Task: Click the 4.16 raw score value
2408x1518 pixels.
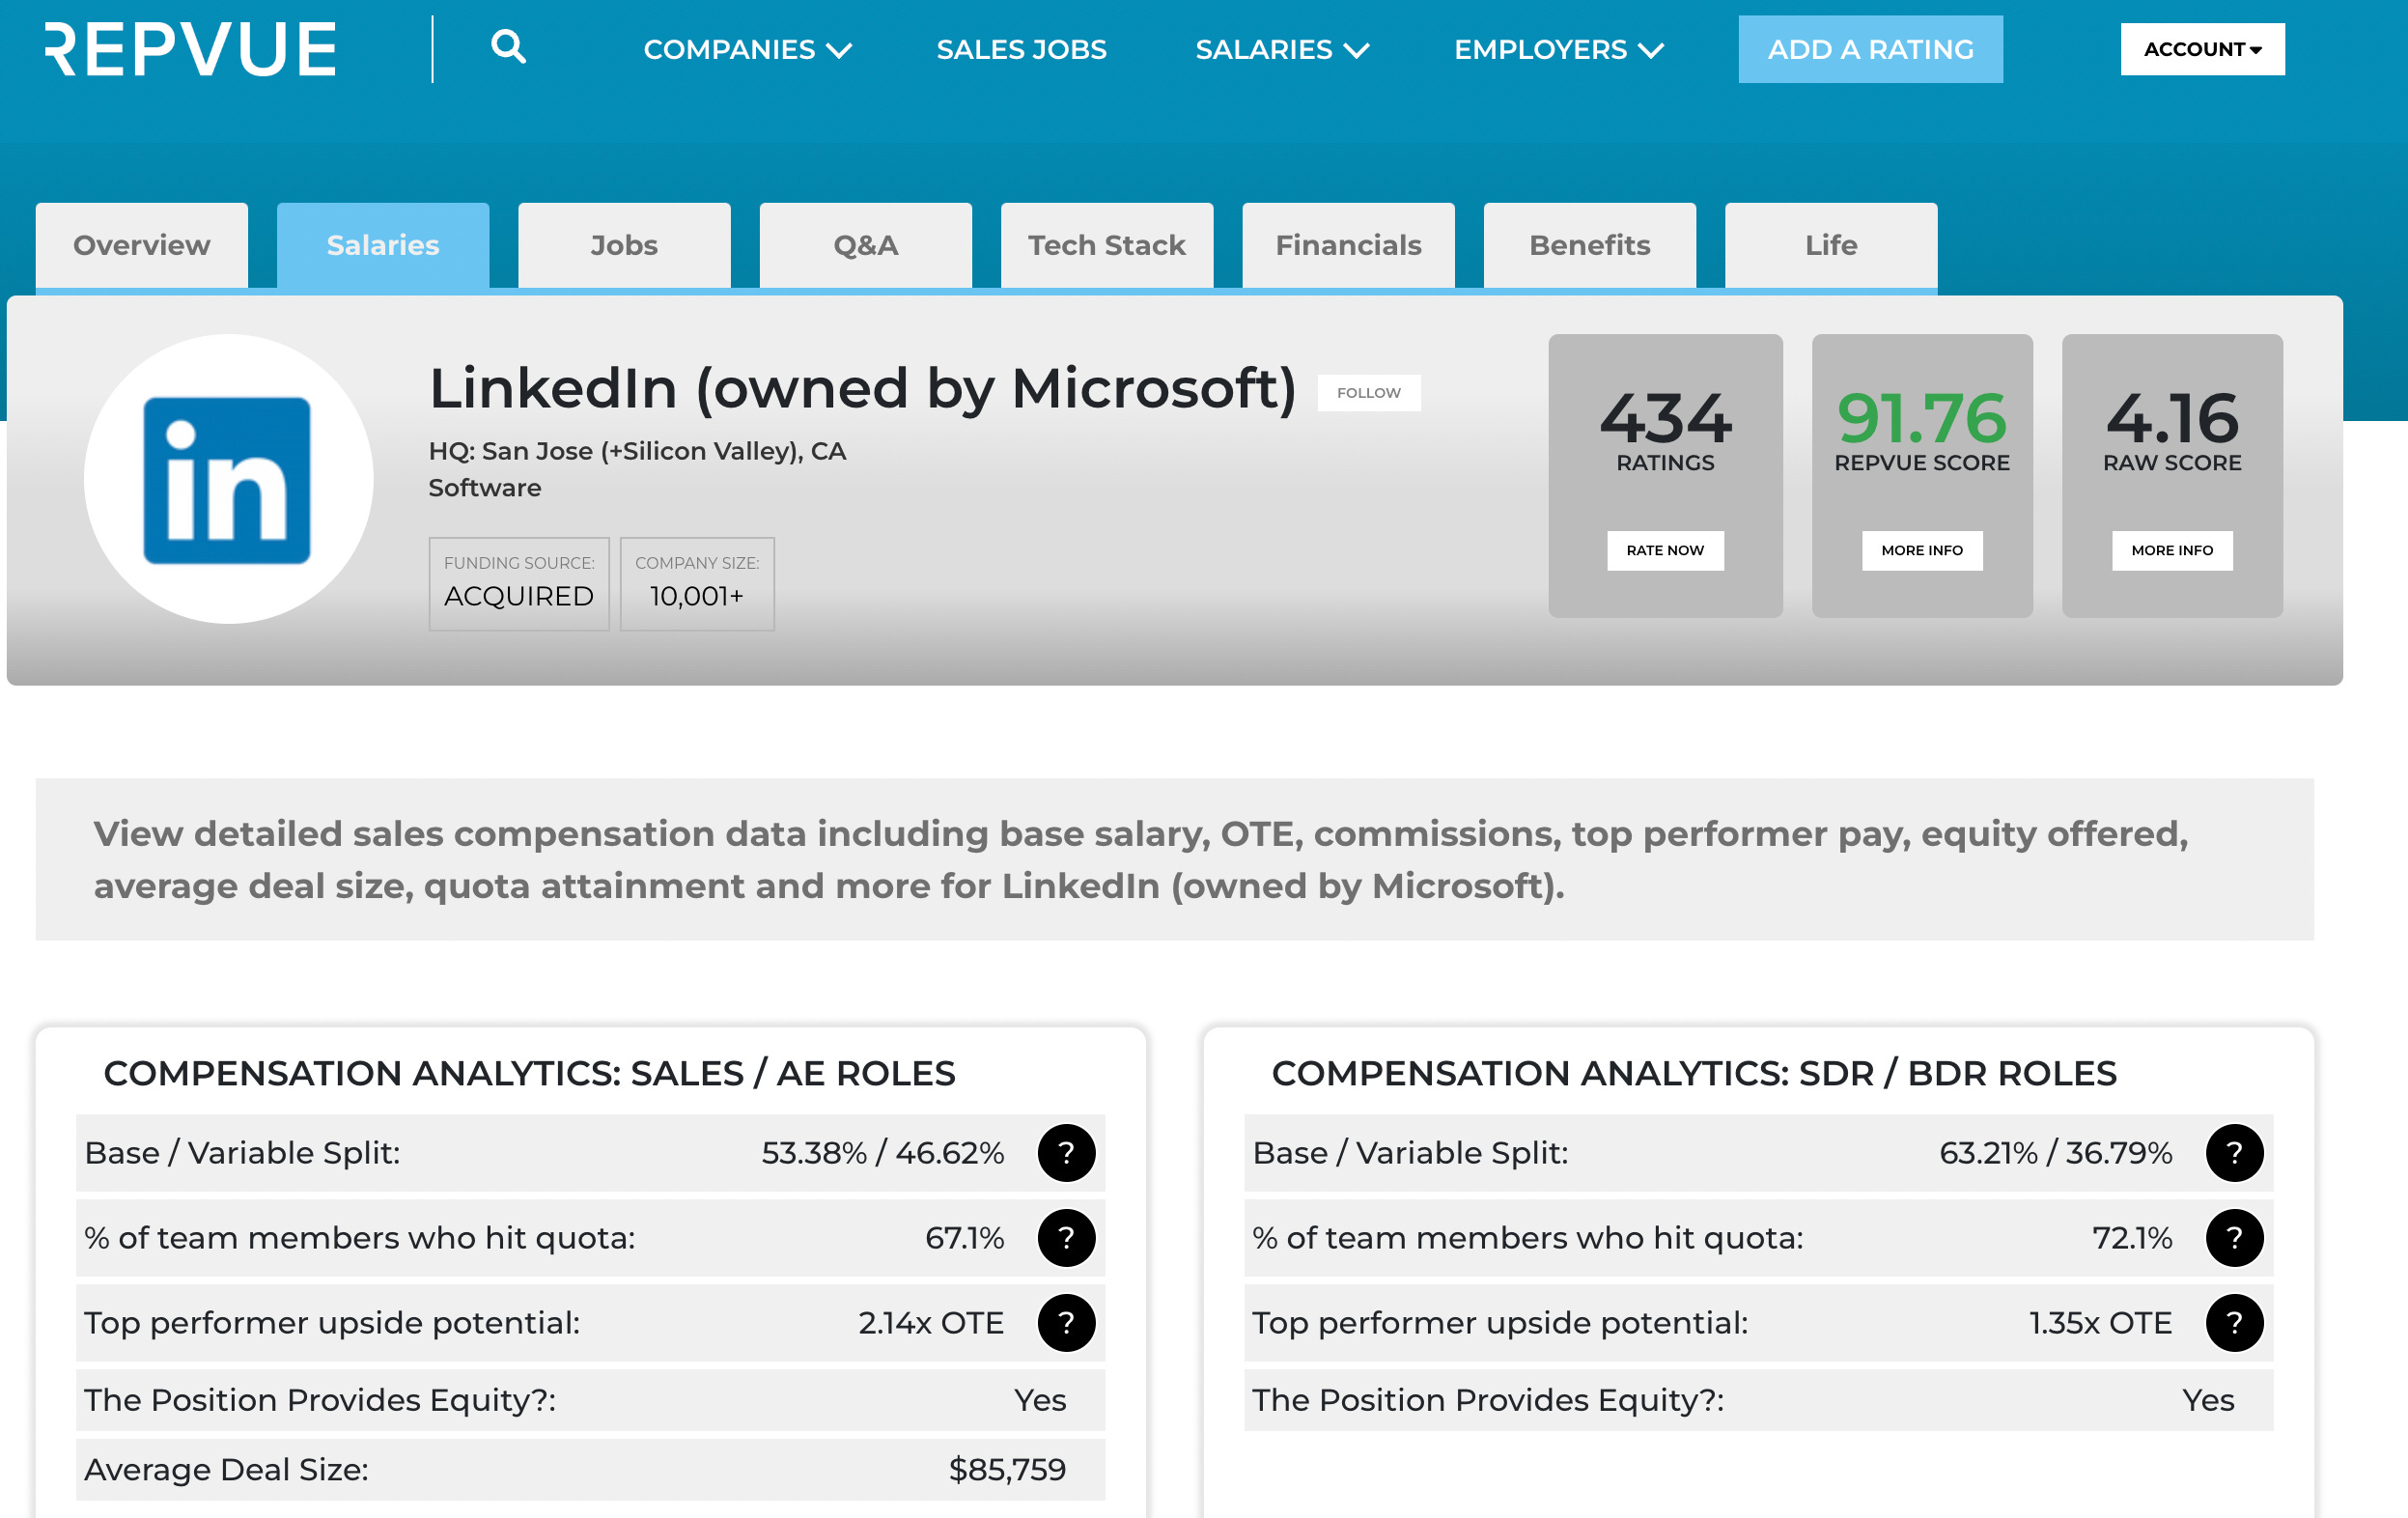Action: (x=2172, y=418)
